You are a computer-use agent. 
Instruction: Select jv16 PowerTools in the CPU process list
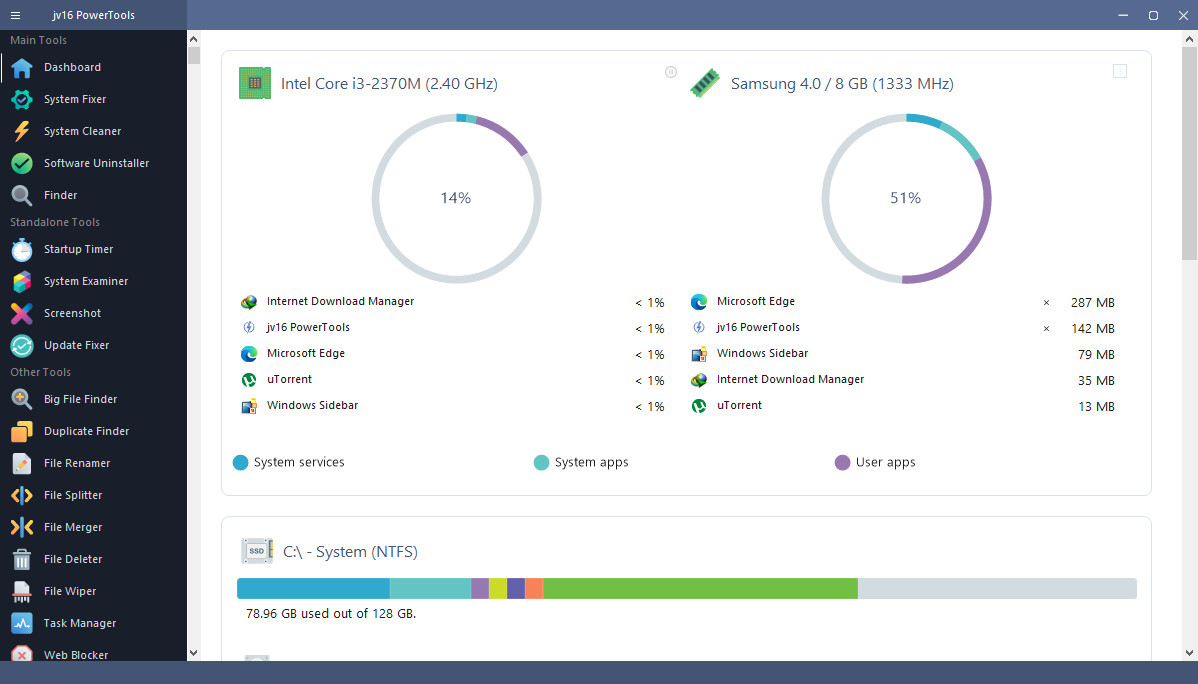[308, 327]
